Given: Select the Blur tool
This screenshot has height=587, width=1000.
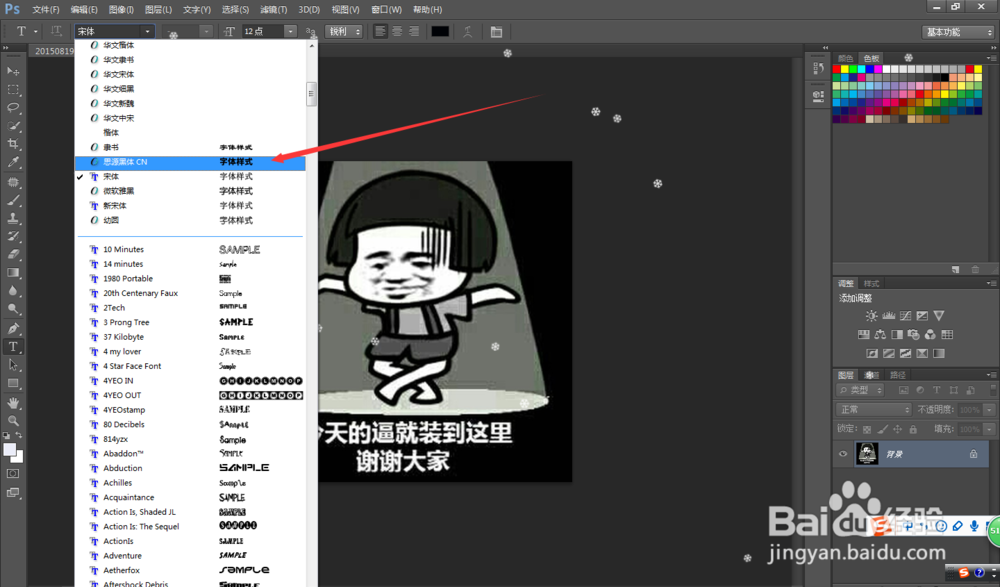Looking at the screenshot, I should click(13, 291).
